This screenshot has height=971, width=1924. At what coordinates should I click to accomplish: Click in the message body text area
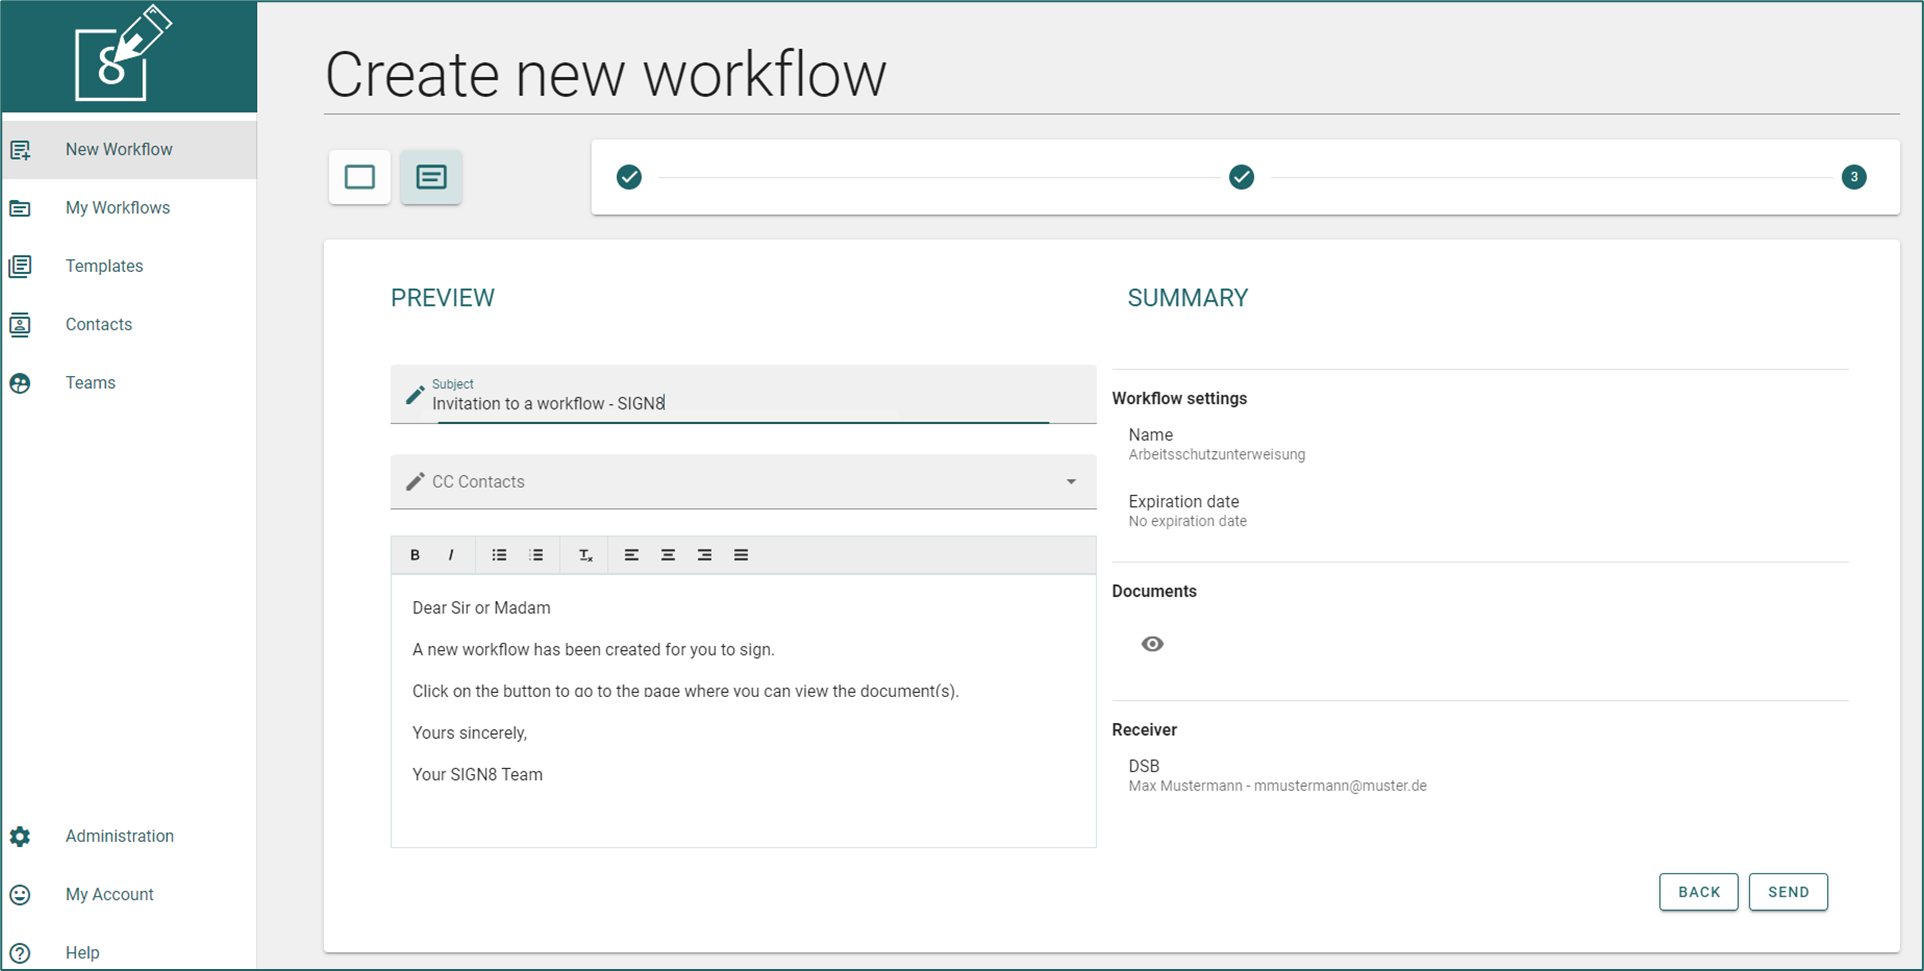coord(743,710)
